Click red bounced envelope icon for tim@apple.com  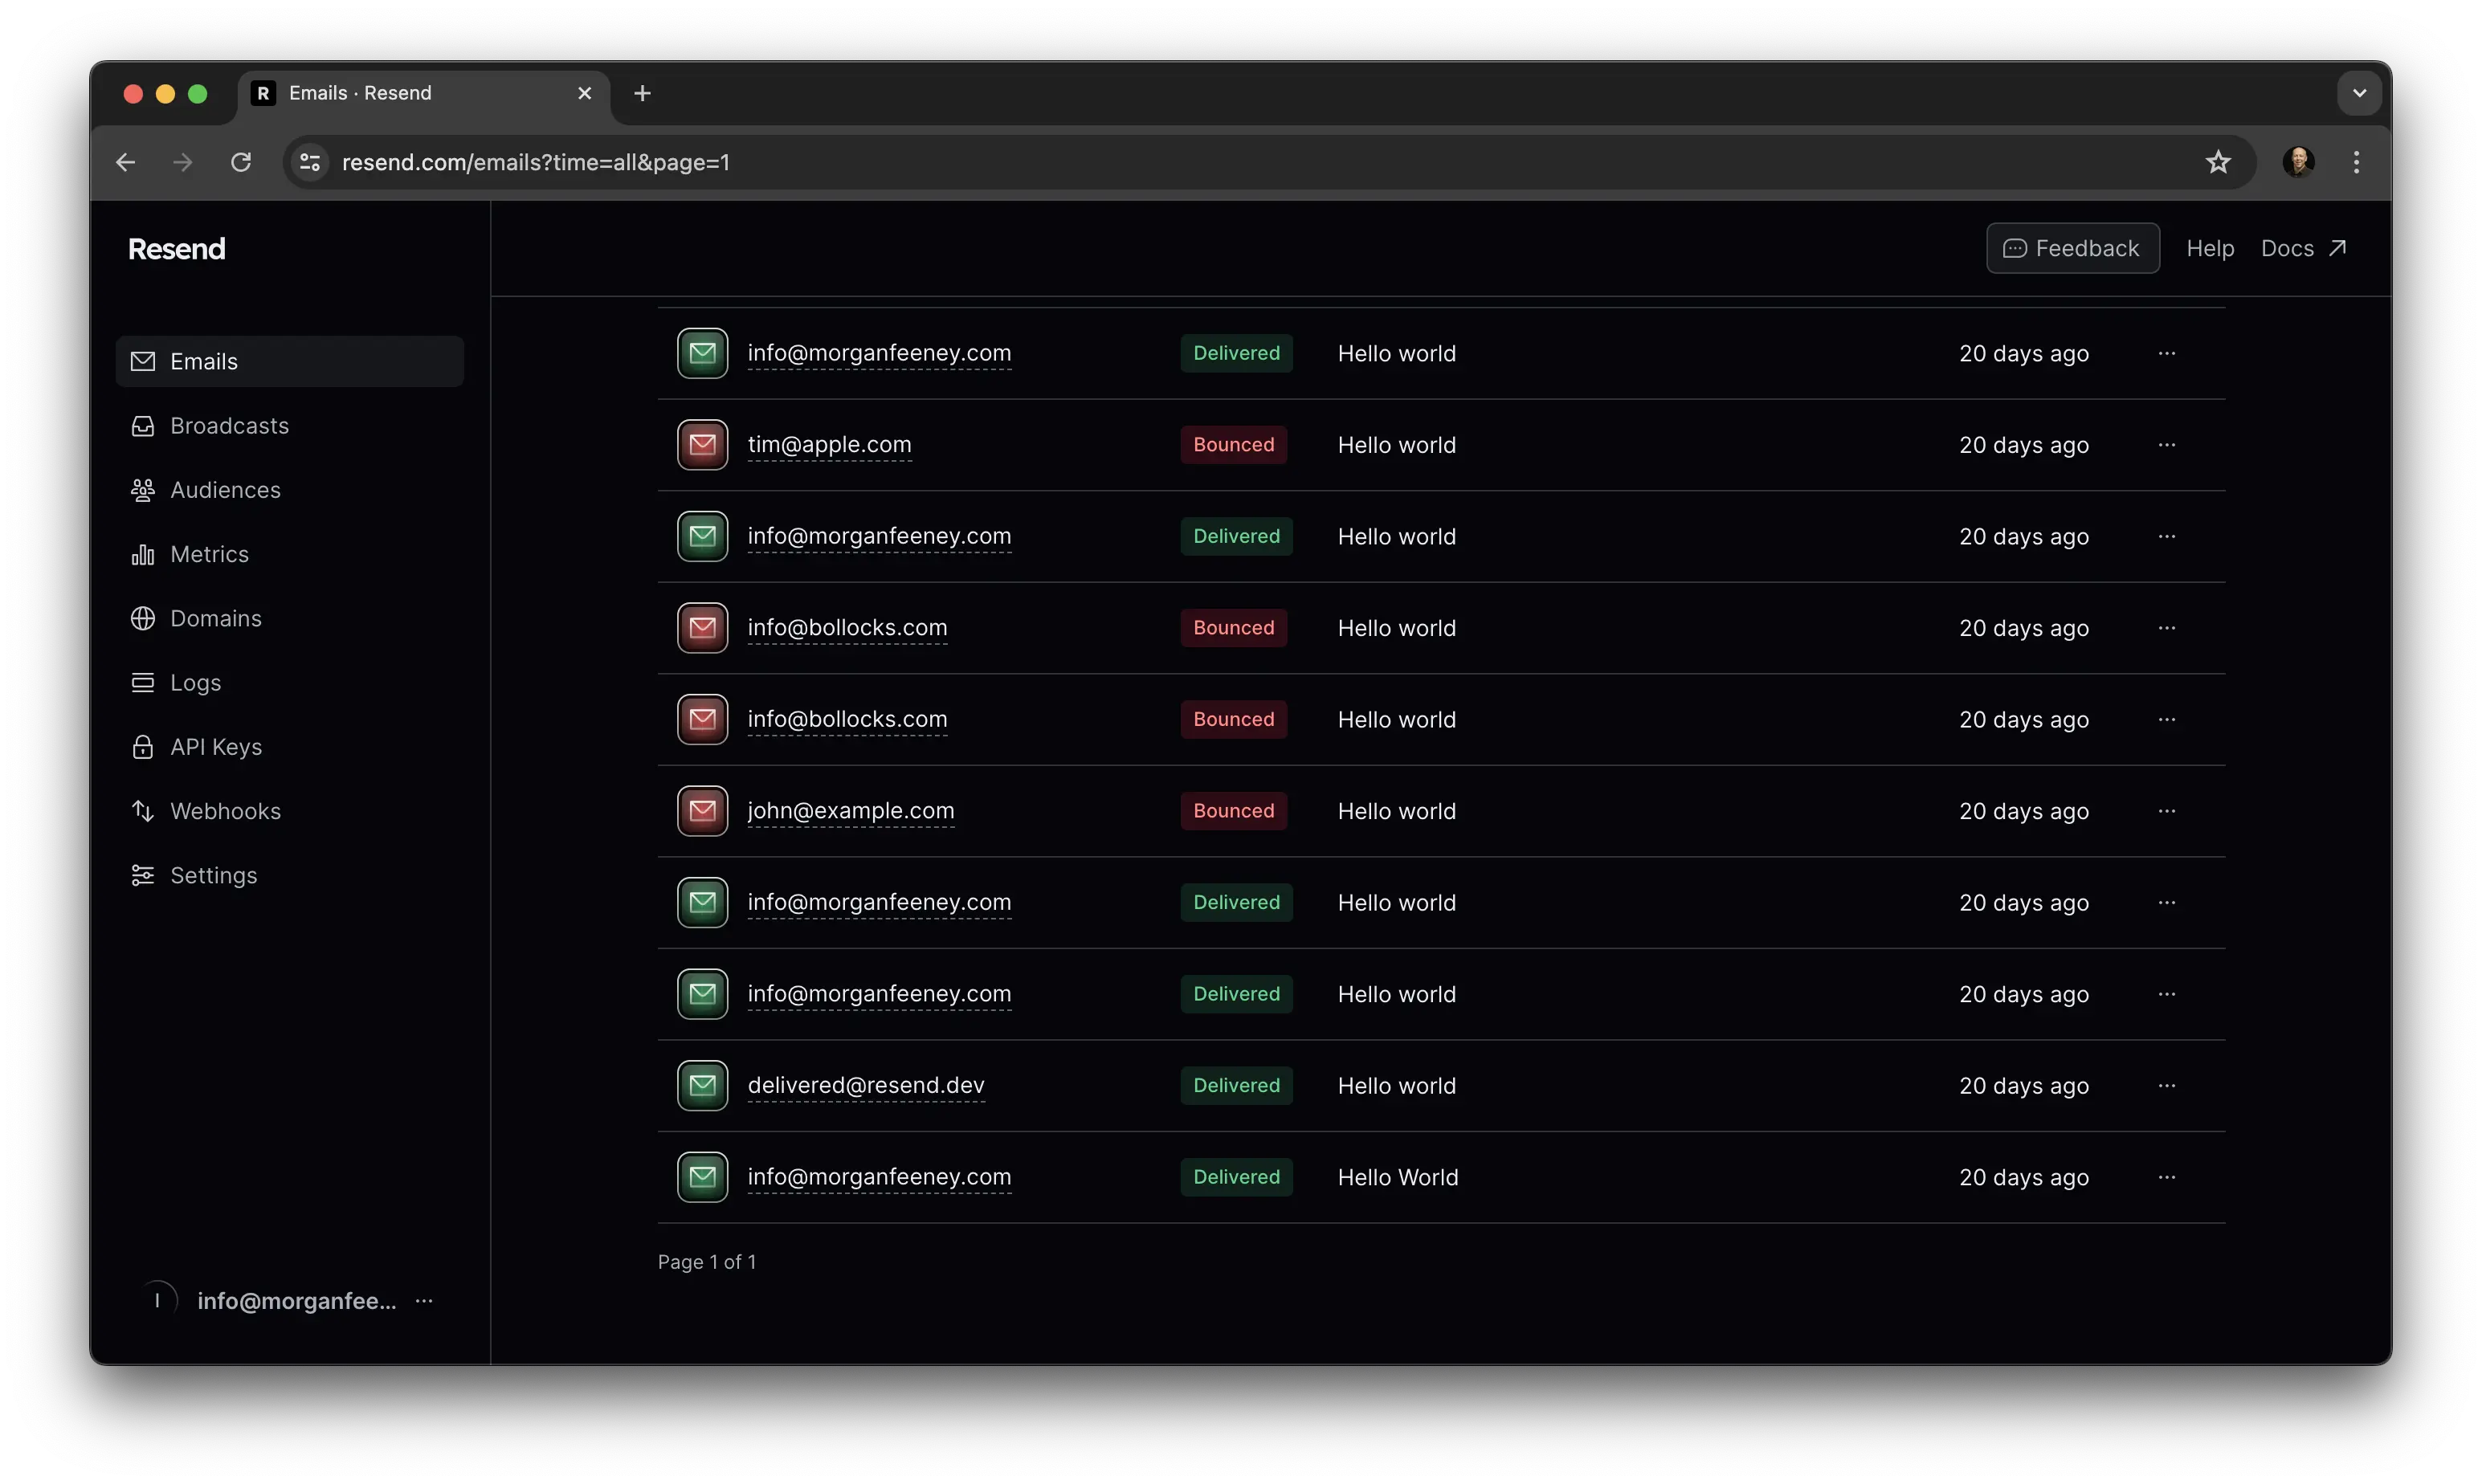pyautogui.click(x=702, y=445)
